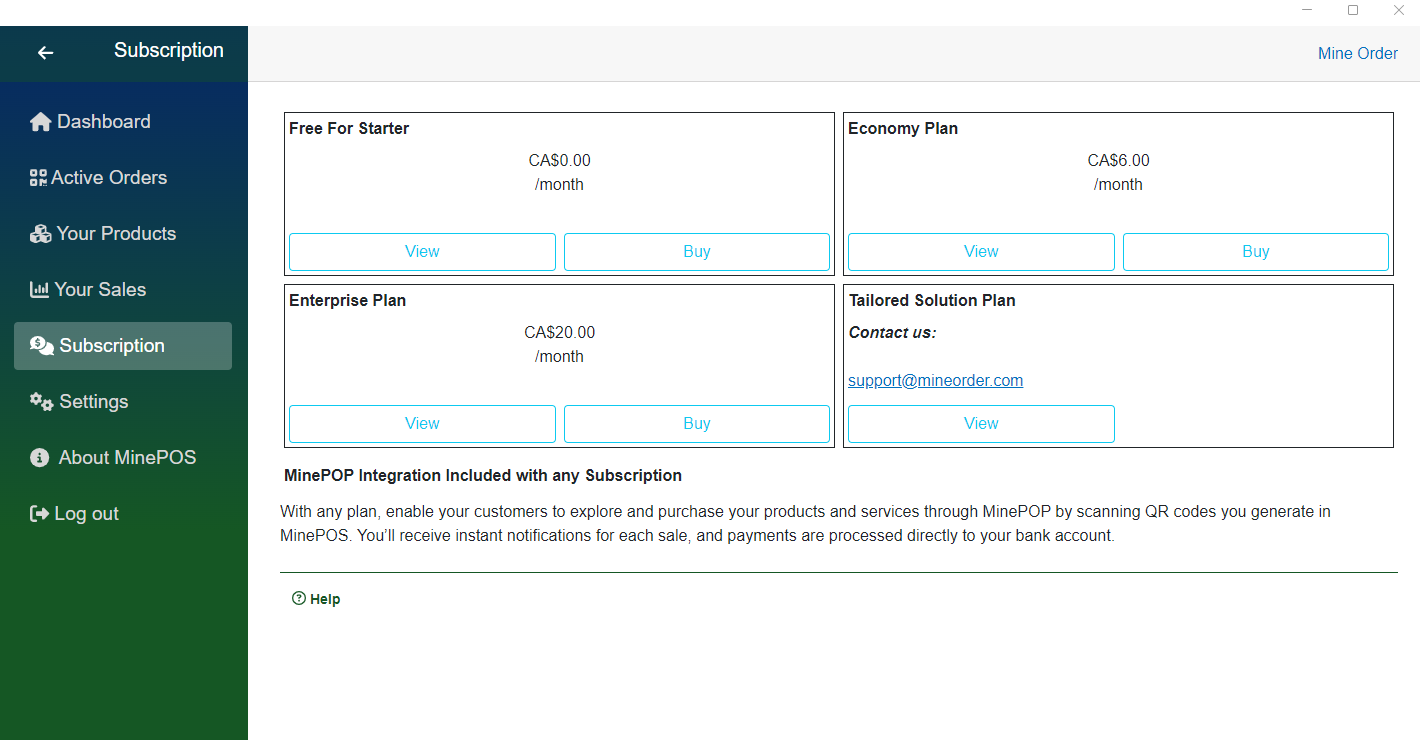View the Enterprise Plan details

pos(422,424)
